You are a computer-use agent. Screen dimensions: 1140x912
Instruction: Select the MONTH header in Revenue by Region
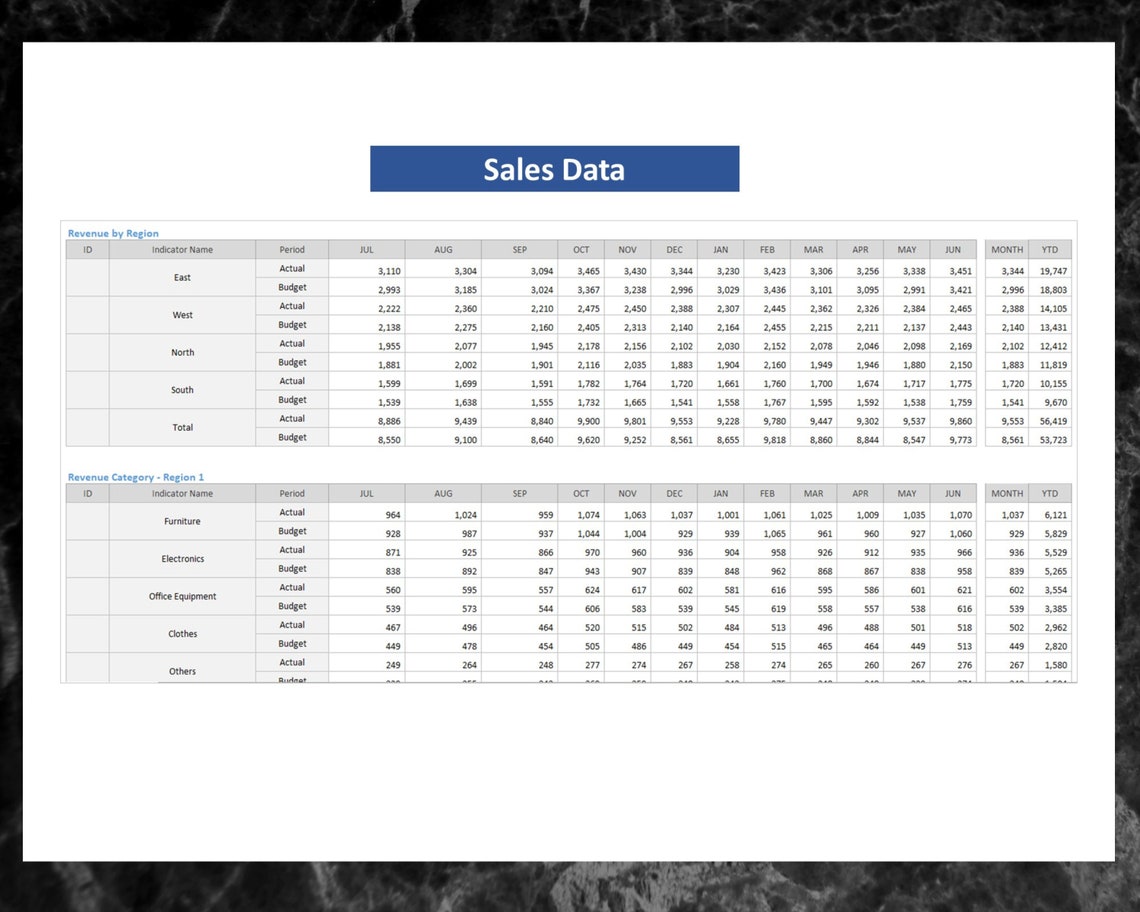(x=1006, y=249)
